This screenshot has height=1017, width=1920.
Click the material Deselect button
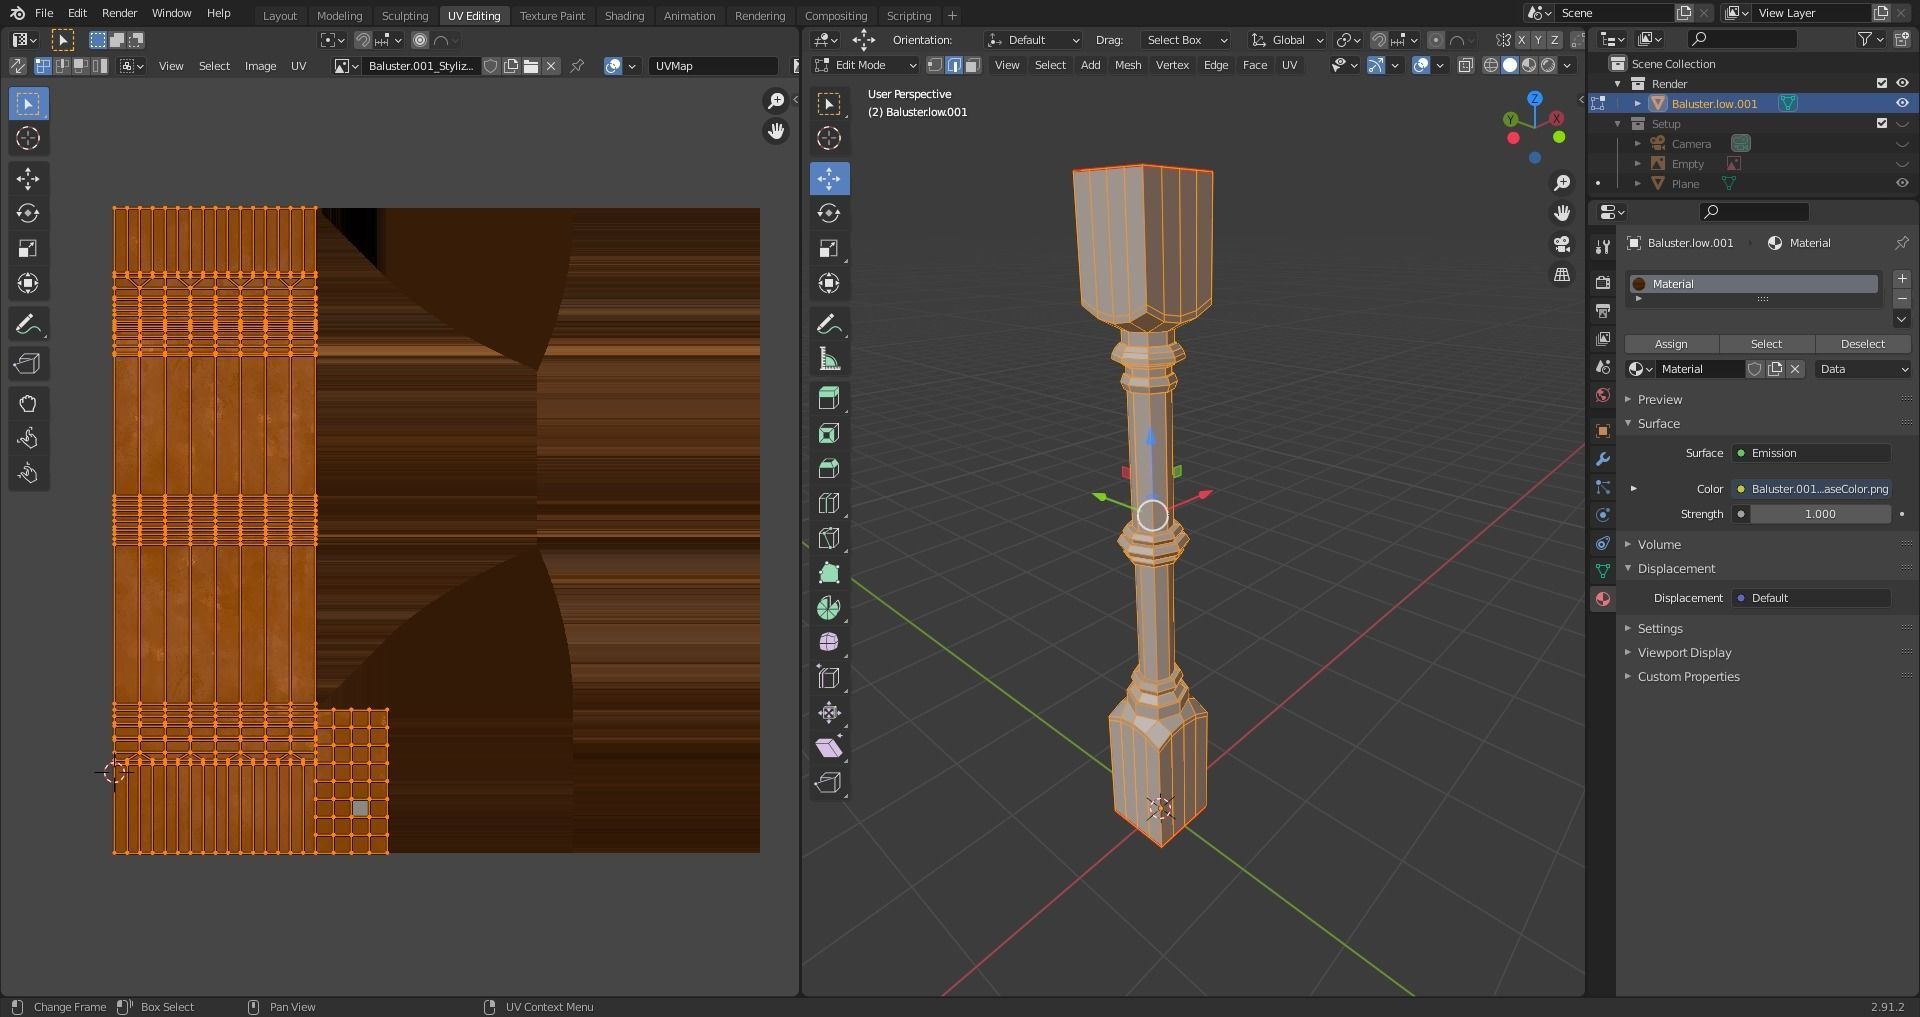(x=1862, y=343)
